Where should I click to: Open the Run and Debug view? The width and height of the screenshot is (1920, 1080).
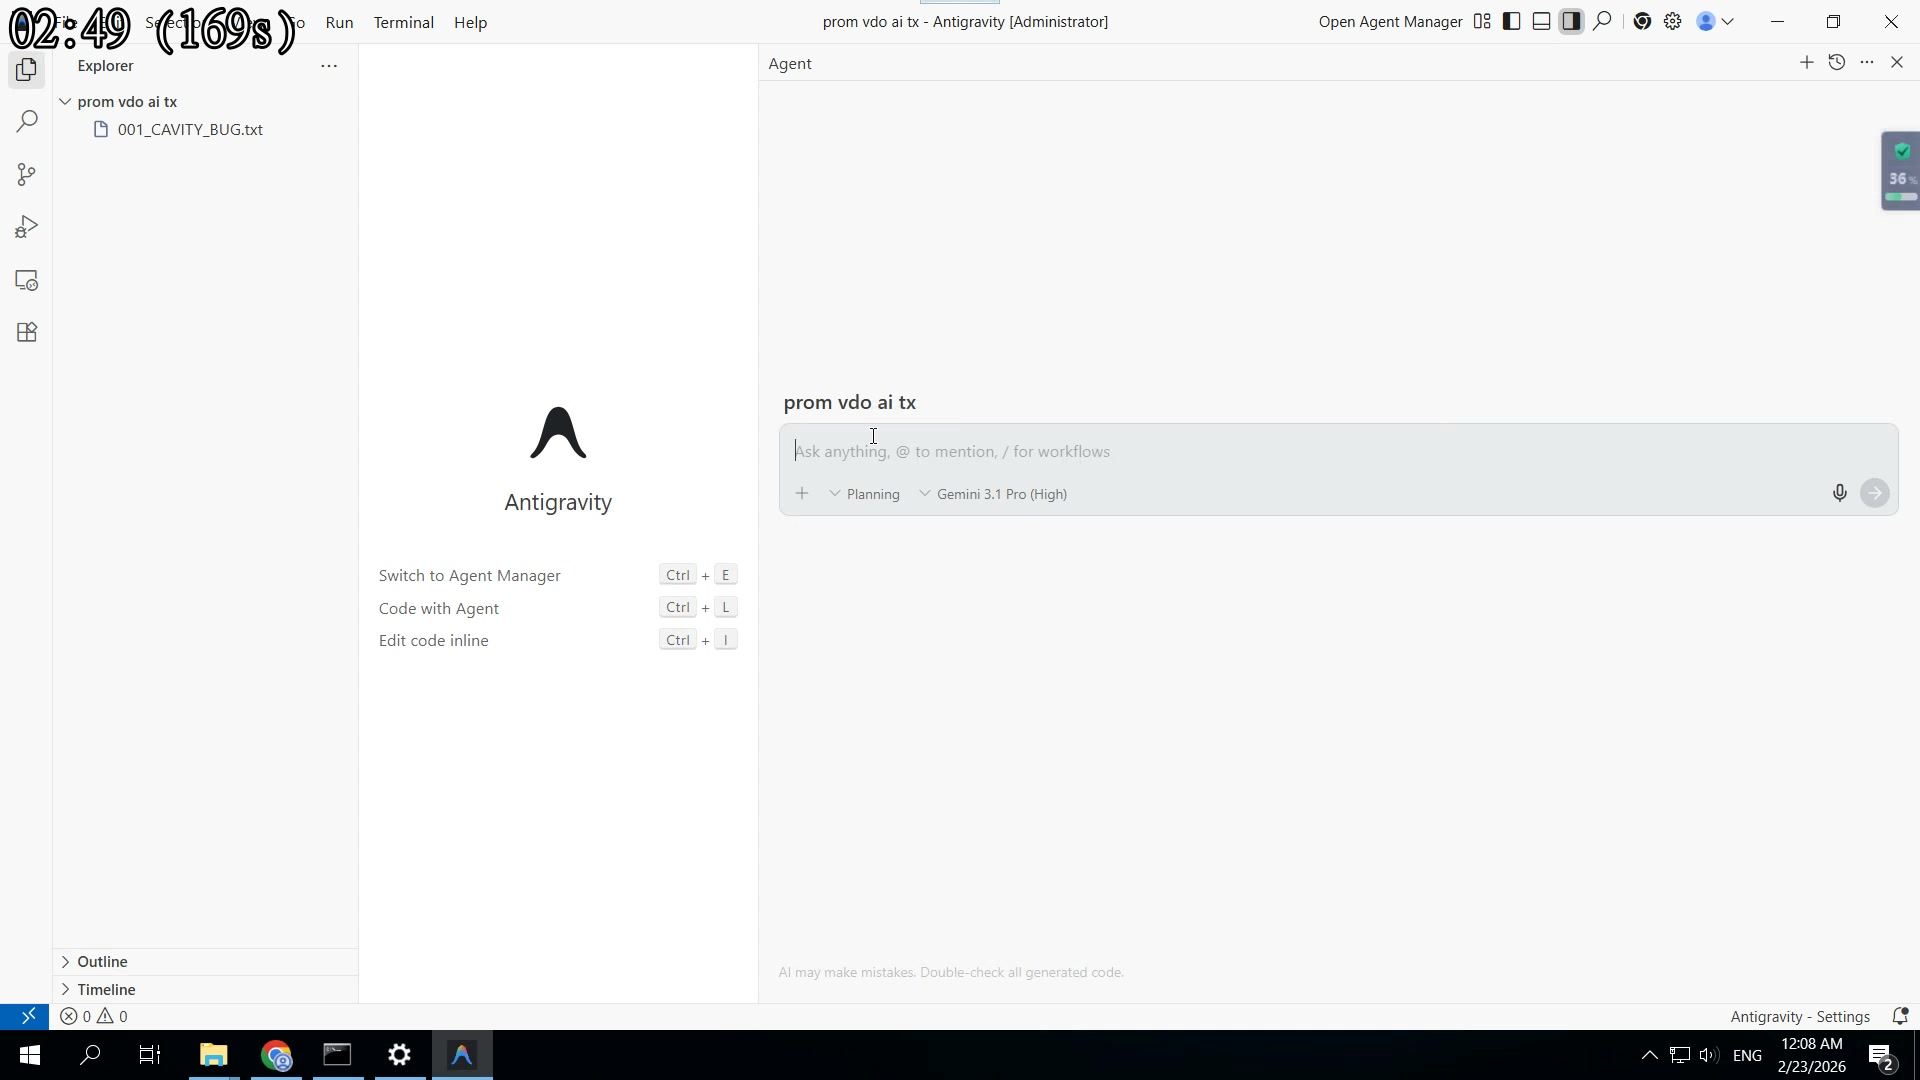tap(27, 228)
